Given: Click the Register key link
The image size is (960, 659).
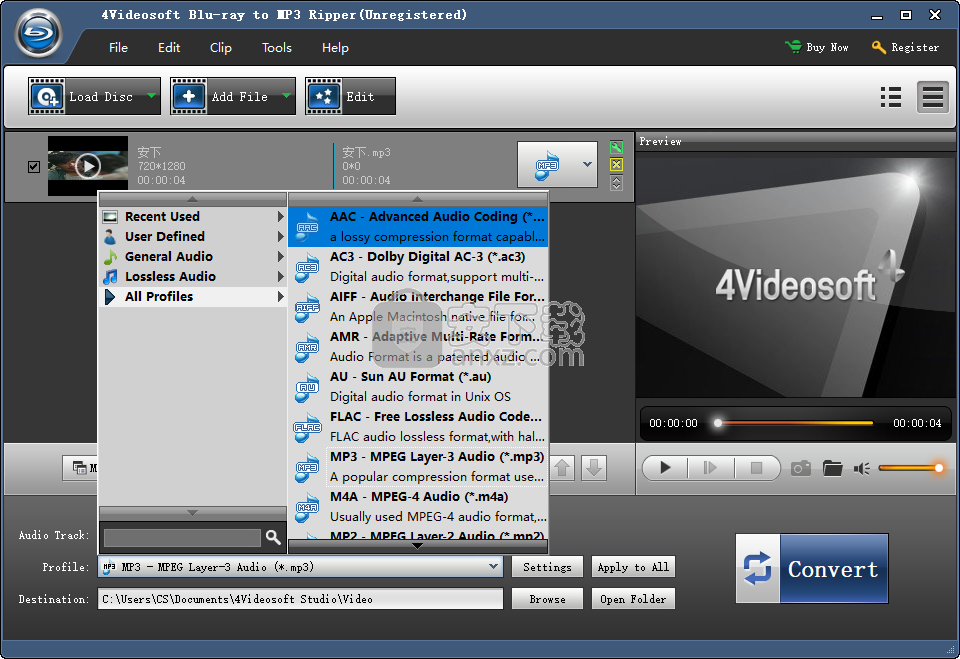Looking at the screenshot, I should click(905, 47).
